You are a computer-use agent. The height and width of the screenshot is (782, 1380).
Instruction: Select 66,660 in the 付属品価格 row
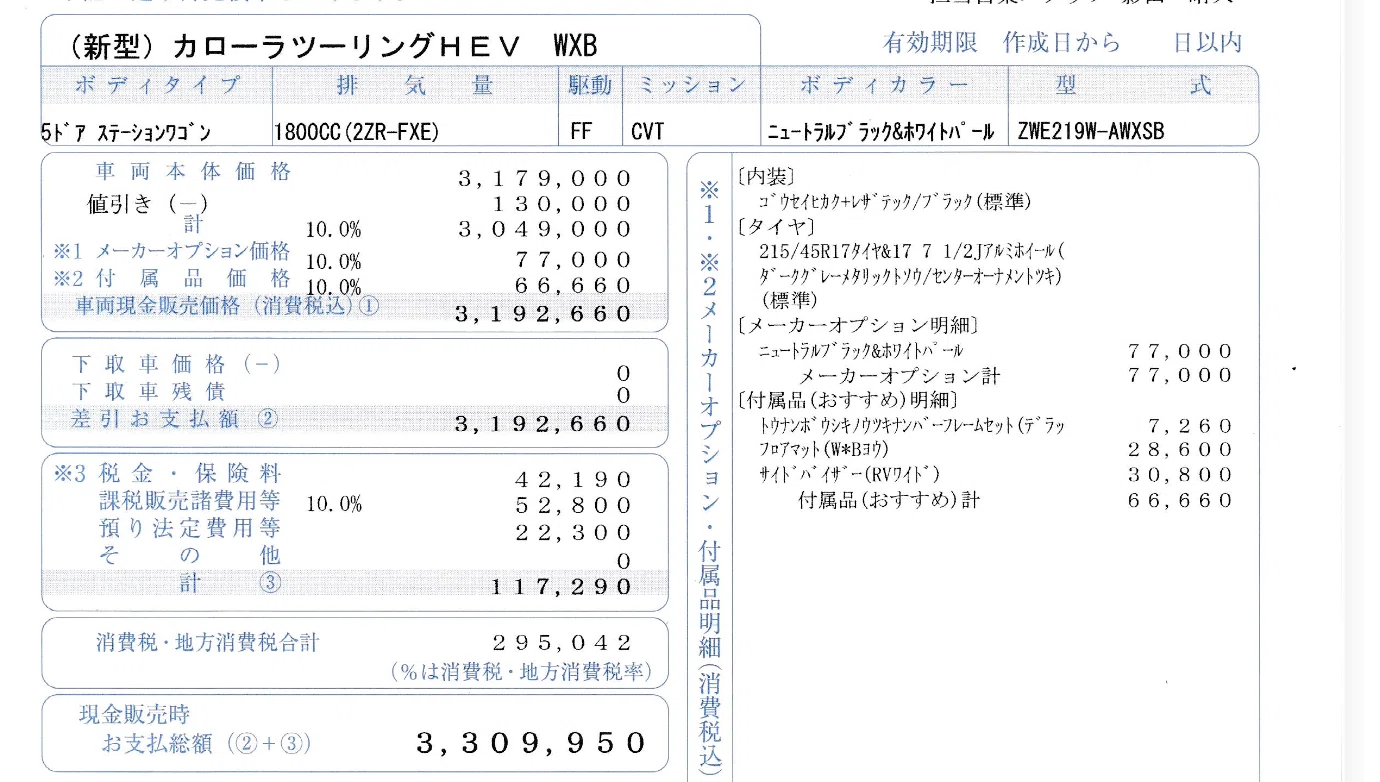coord(573,287)
